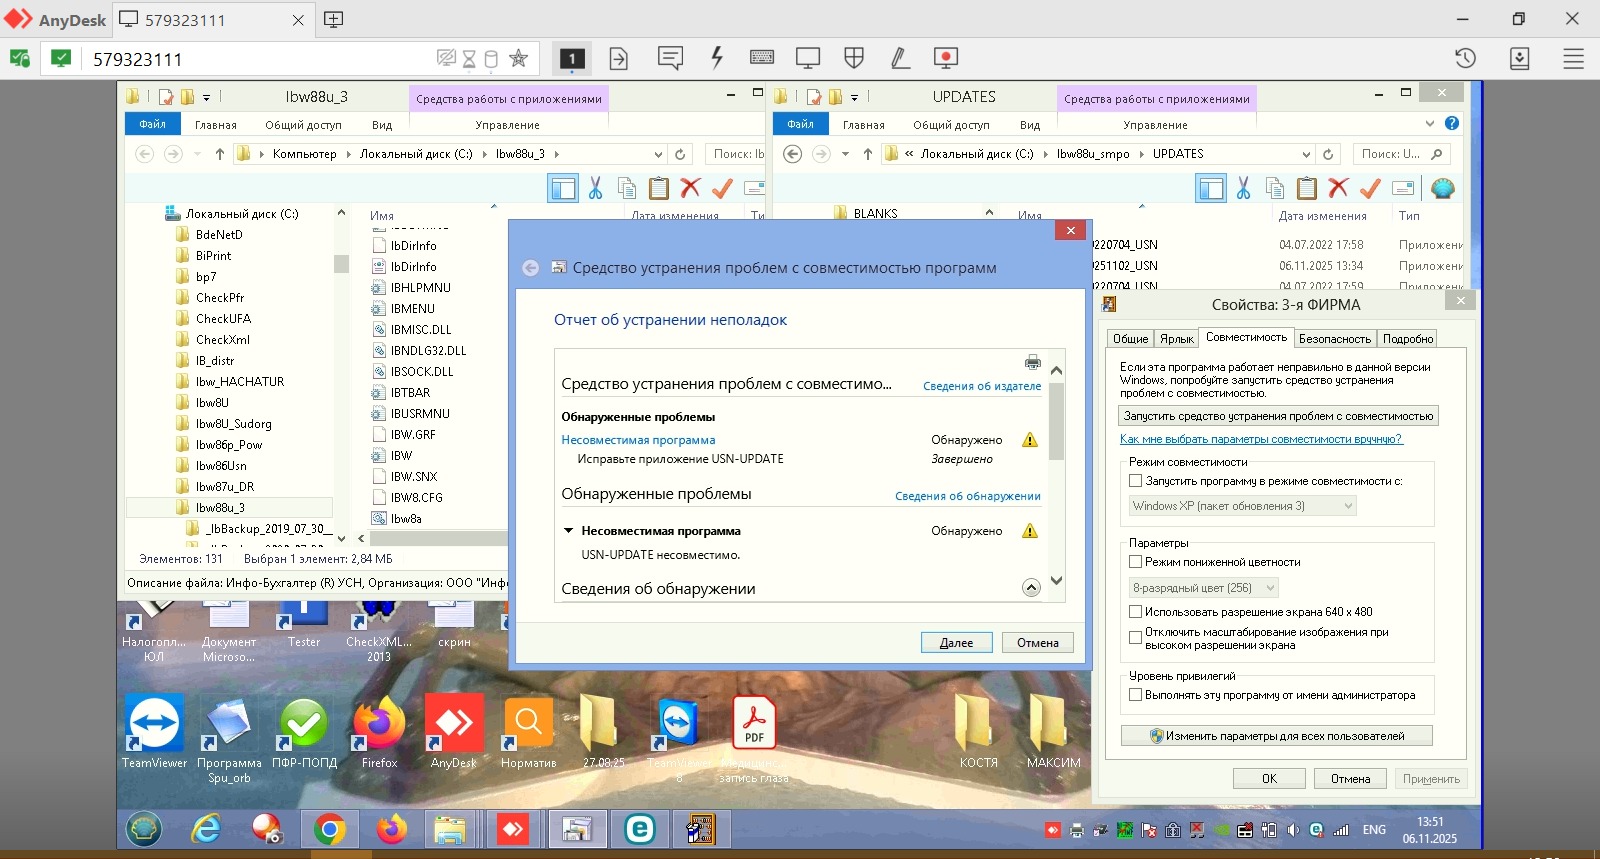Open AnyDesk keyboard settings icon
This screenshot has height=859, width=1600.
click(x=762, y=59)
